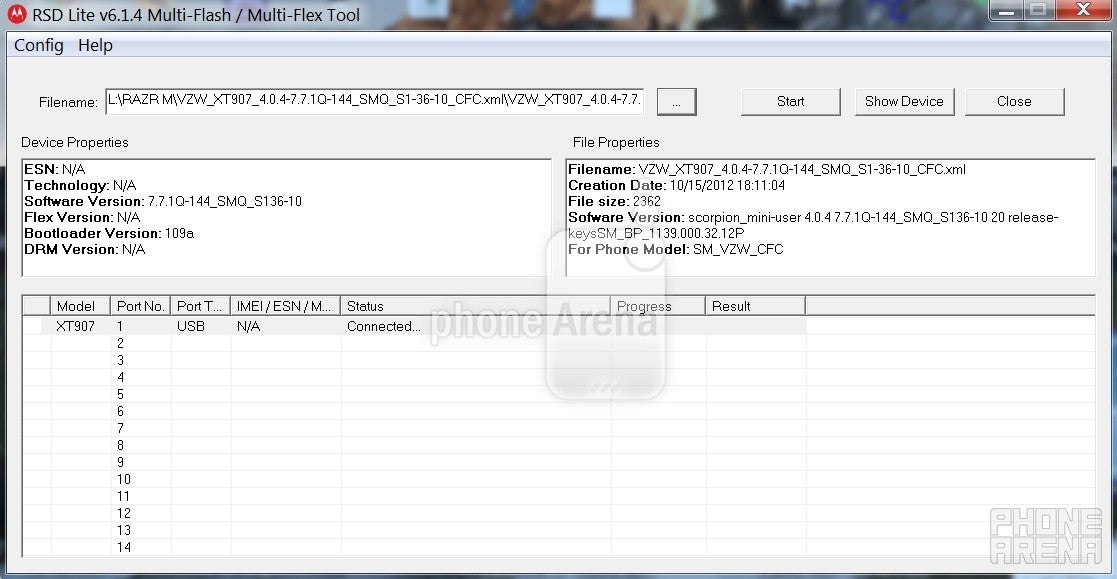The image size is (1117, 579).
Task: Click the USB port type cell
Action: click(x=191, y=326)
